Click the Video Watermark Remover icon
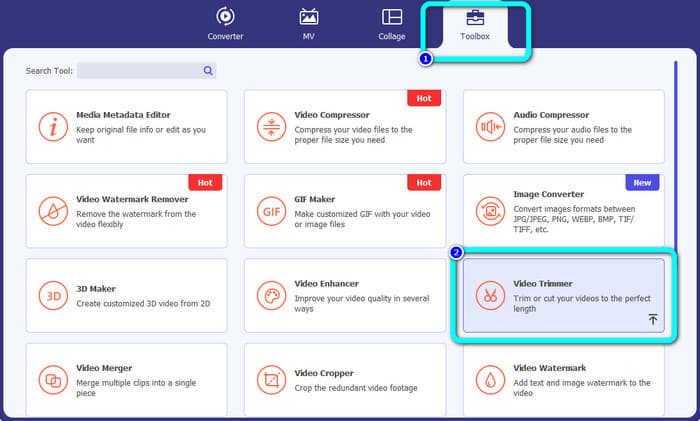Screen dimensions: 700x421 pyautogui.click(x=53, y=212)
